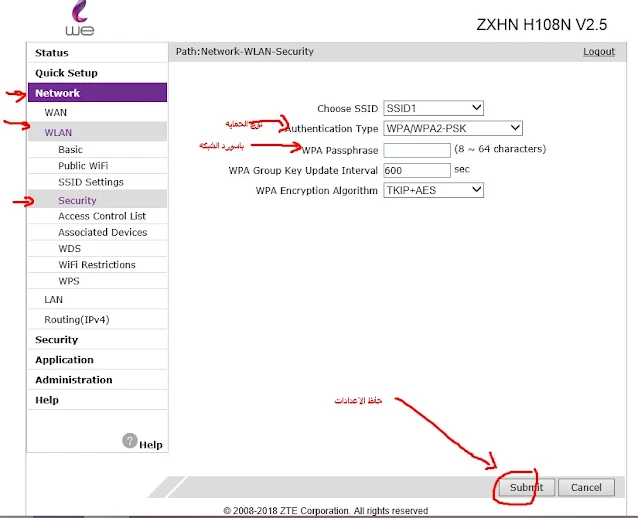Viewport: 638px width, 518px height.
Task: Expand Authentication Type dropdown
Action: click(x=453, y=129)
